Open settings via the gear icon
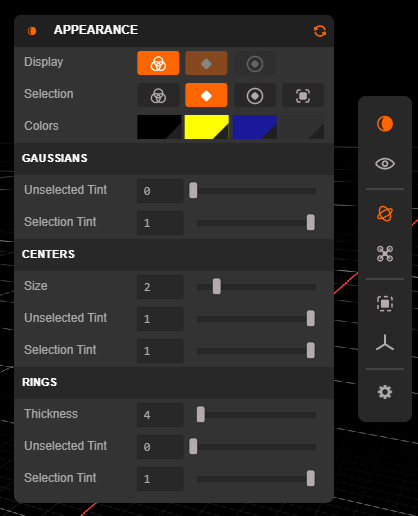Viewport: 418px width, 516px height. click(x=385, y=392)
